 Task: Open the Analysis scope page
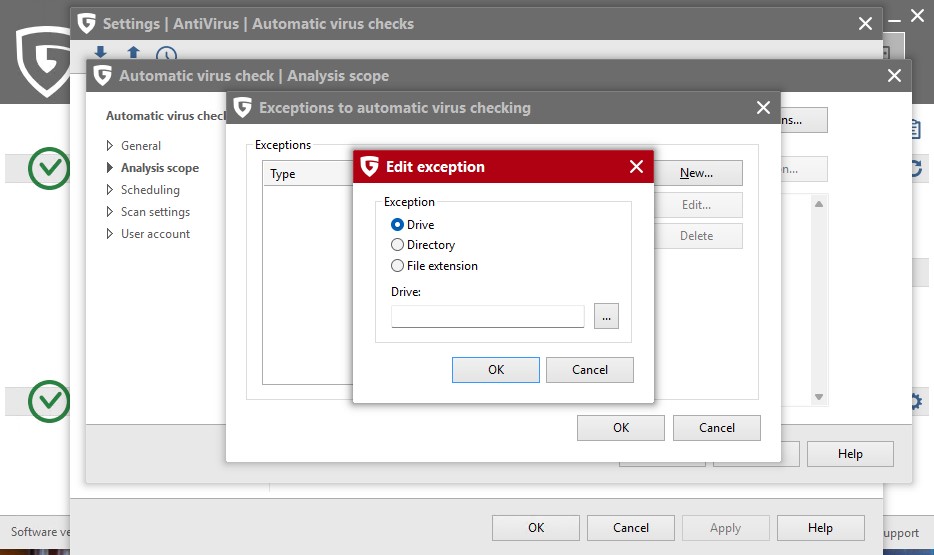160,168
